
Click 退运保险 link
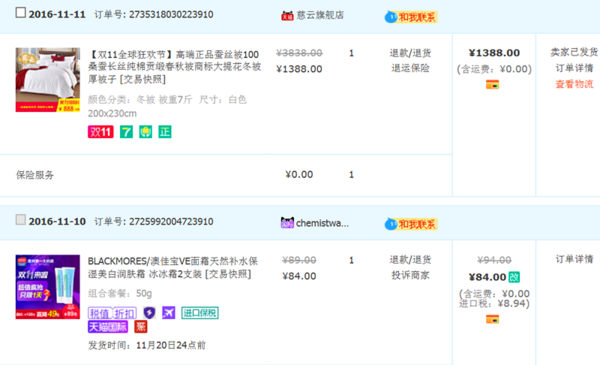pyautogui.click(x=410, y=68)
